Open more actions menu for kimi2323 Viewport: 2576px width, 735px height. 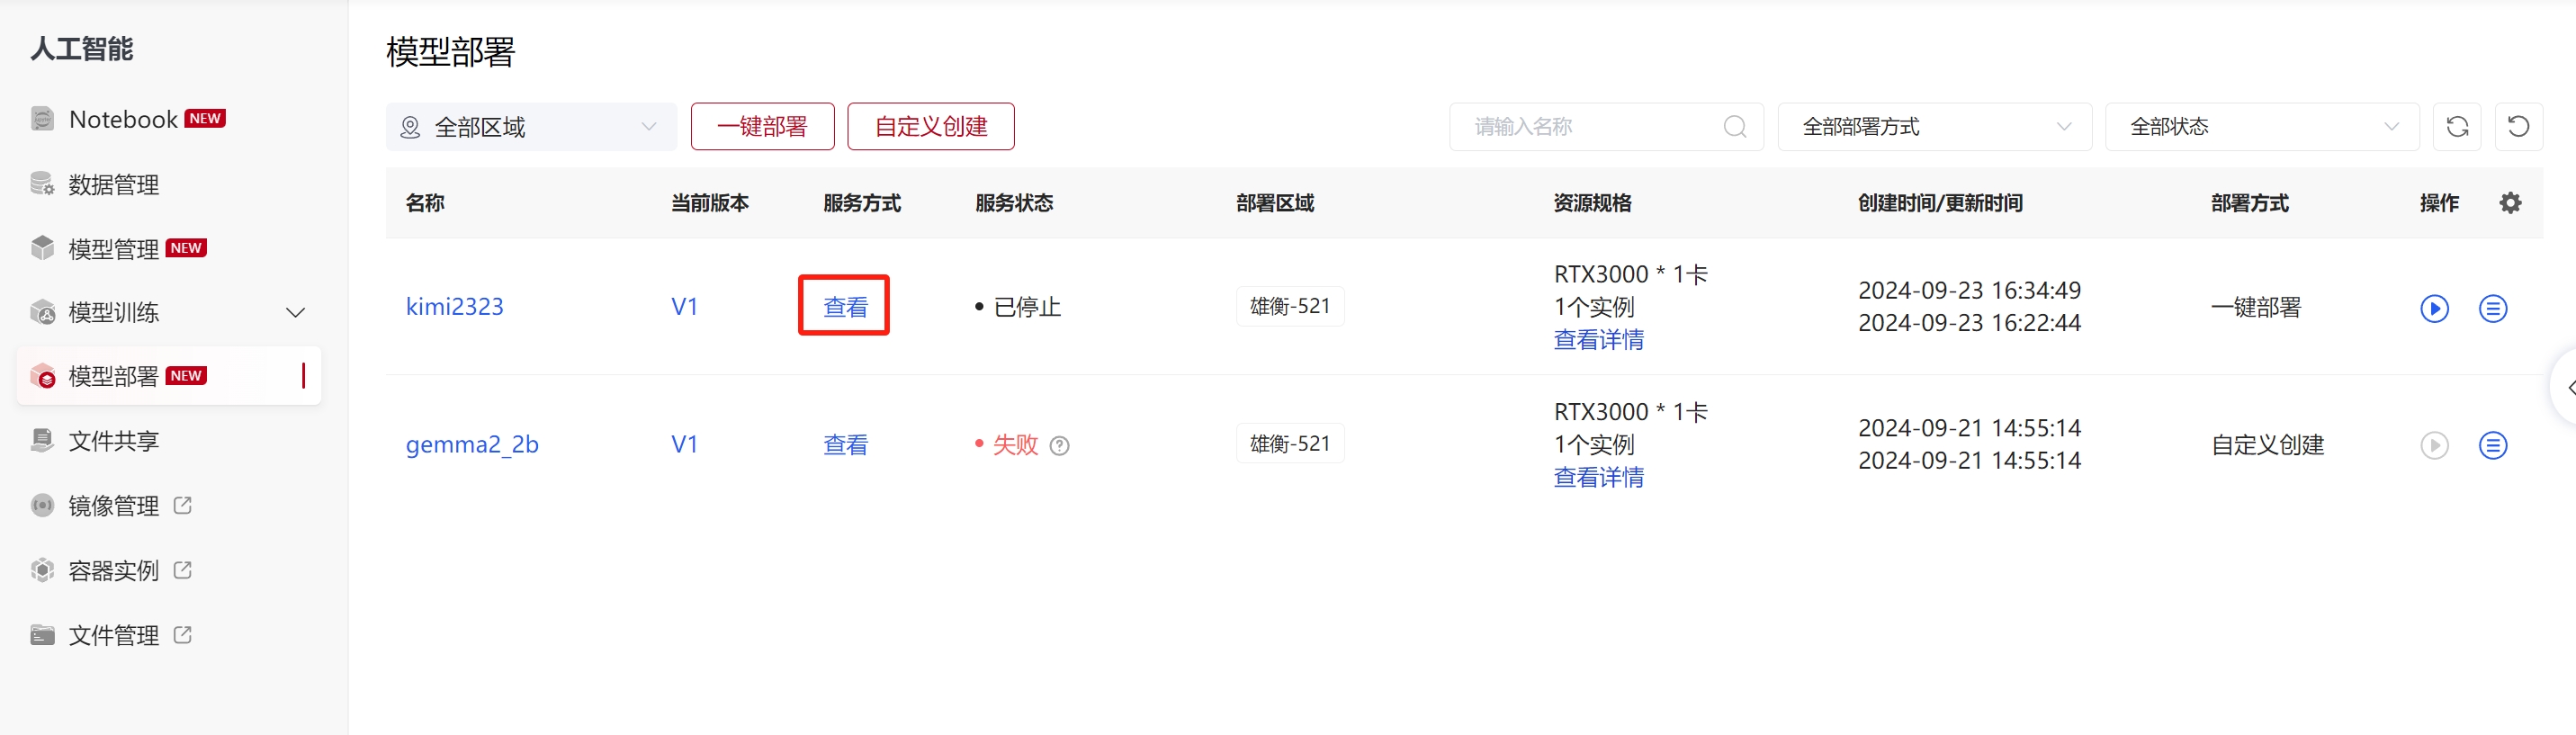[2492, 308]
